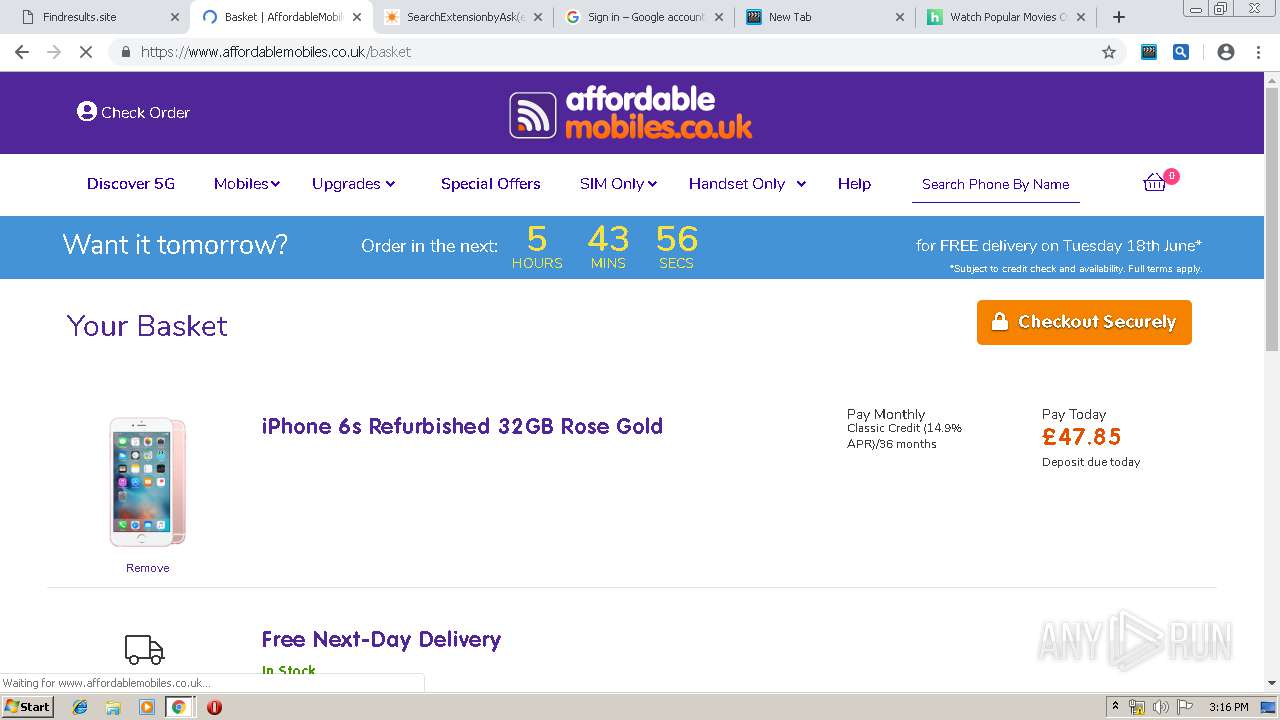
Task: Expand the Upgrades dropdown menu
Action: tap(354, 184)
